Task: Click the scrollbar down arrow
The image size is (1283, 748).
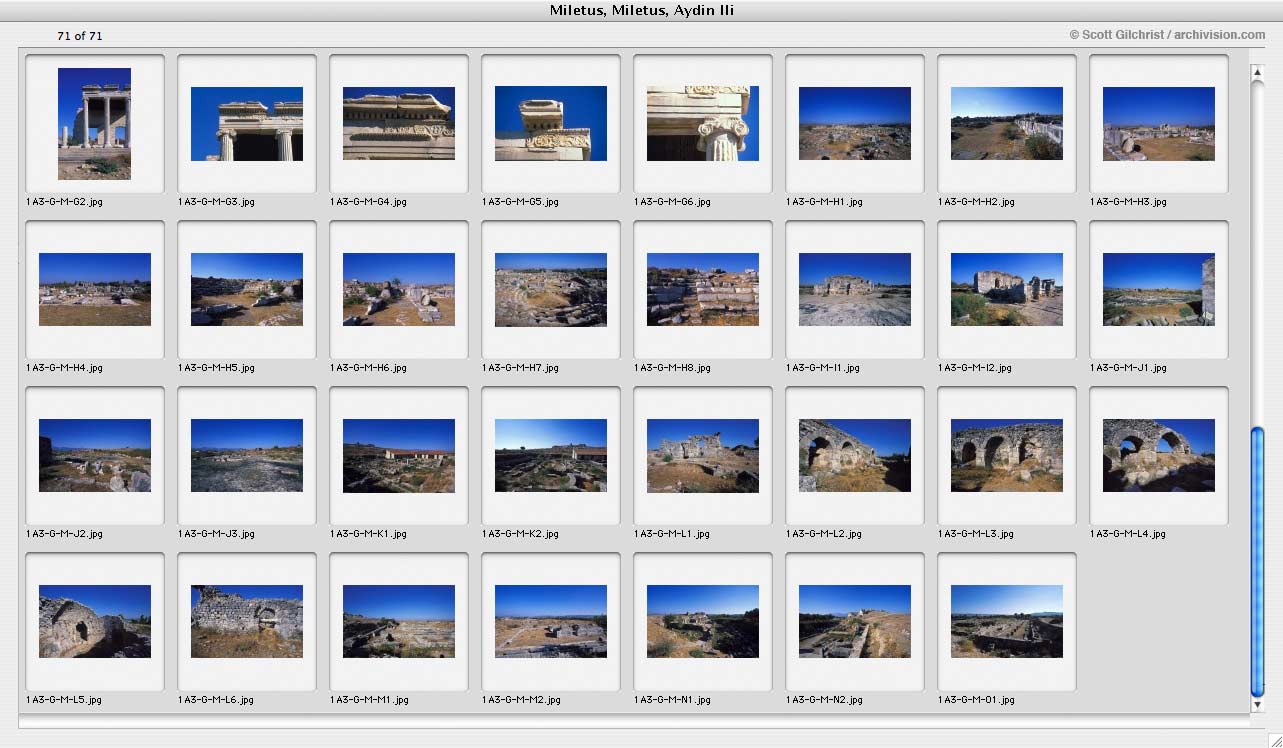Action: coord(1258,705)
